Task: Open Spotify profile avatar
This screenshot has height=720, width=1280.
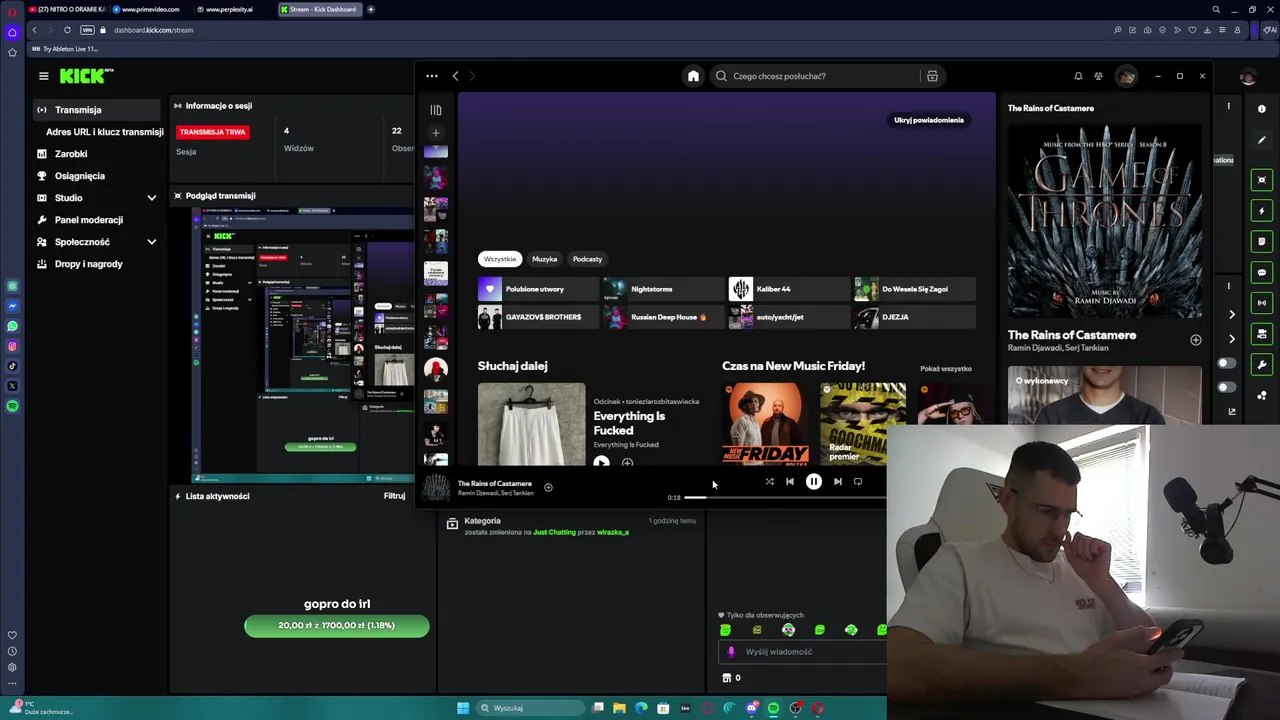Action: (x=1126, y=76)
